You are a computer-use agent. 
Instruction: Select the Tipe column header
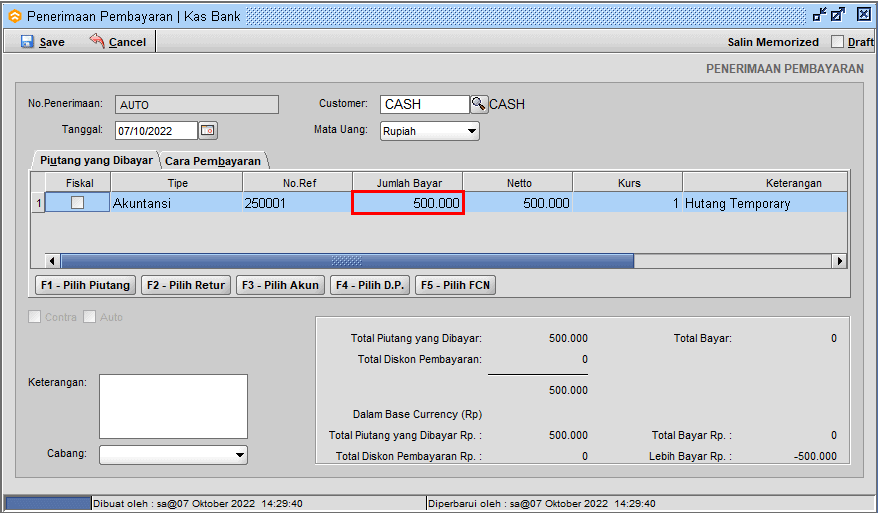(177, 183)
